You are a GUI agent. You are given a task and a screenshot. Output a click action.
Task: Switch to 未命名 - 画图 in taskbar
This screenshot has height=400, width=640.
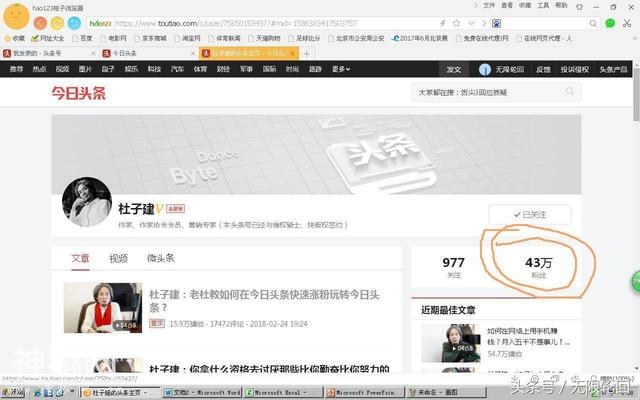pyautogui.click(x=447, y=393)
